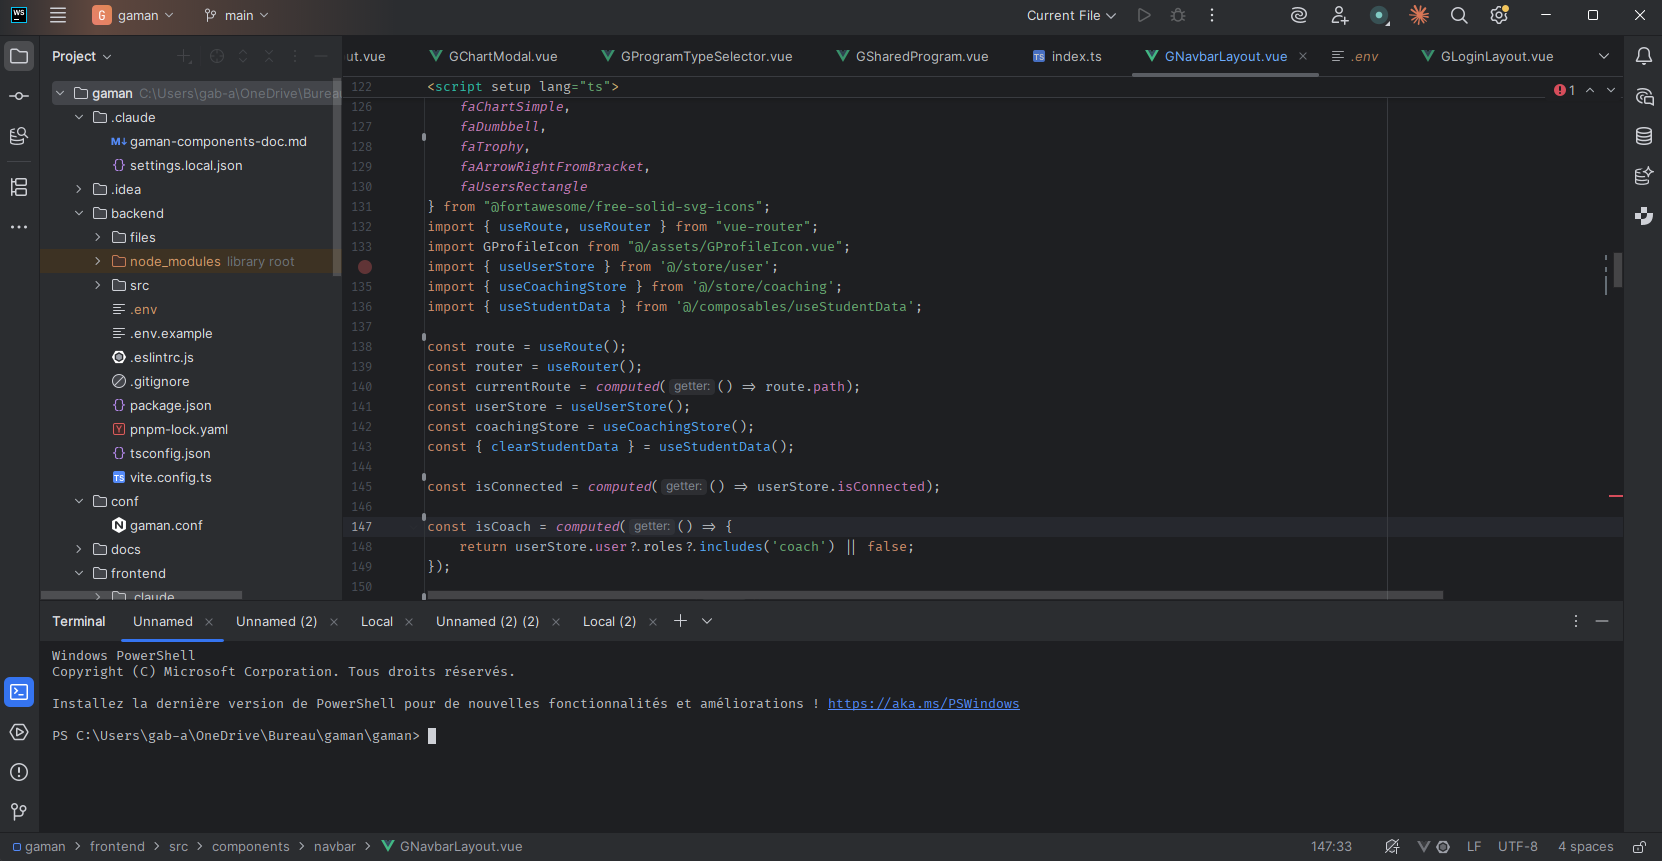Image resolution: width=1662 pixels, height=861 pixels.
Task: Open the Database tool window
Action: (x=1643, y=136)
